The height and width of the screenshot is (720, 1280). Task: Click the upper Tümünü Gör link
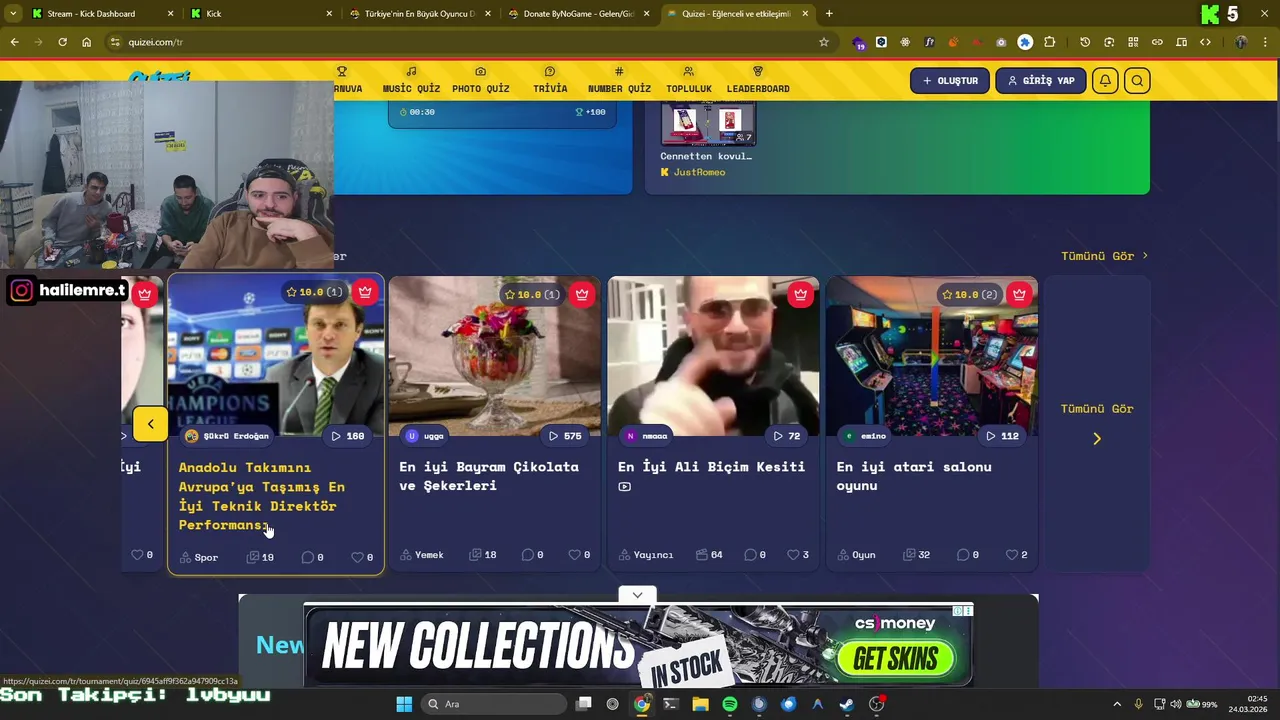point(1104,256)
